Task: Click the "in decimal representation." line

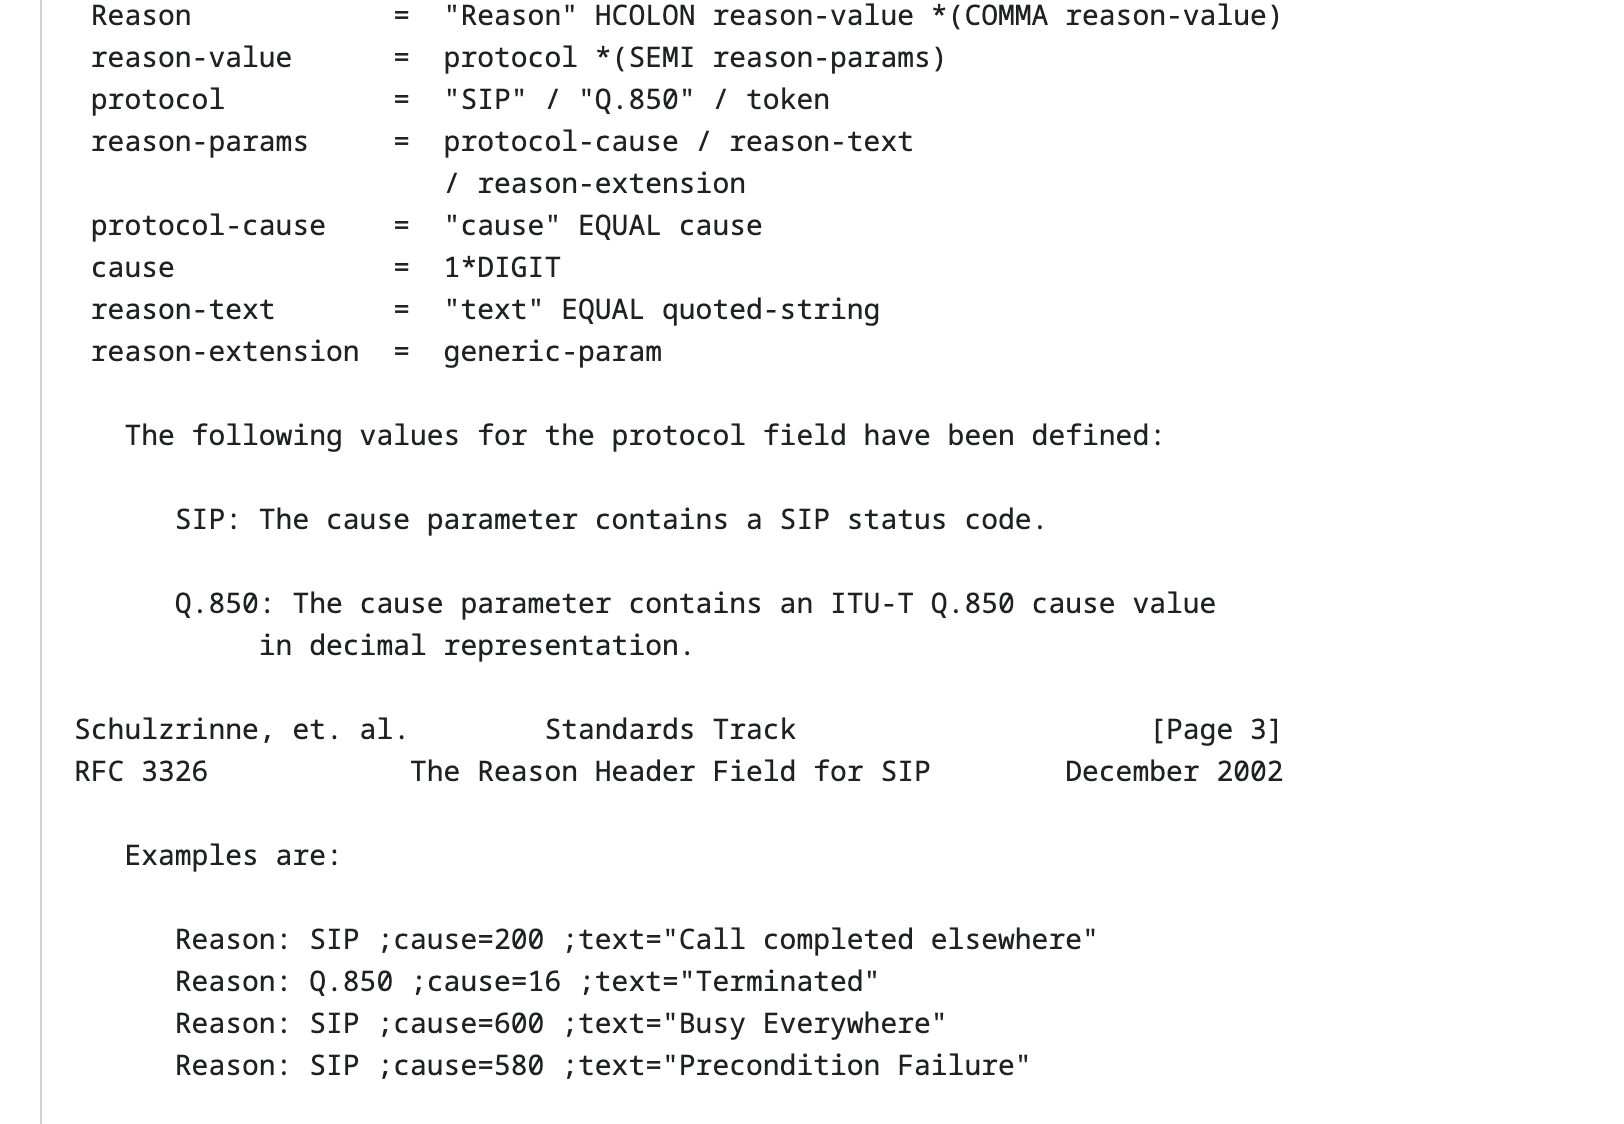Action: click(x=476, y=646)
